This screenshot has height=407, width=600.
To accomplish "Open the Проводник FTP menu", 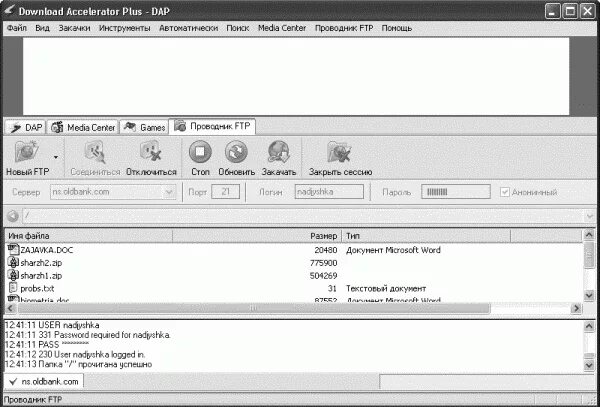I will click(x=344, y=28).
